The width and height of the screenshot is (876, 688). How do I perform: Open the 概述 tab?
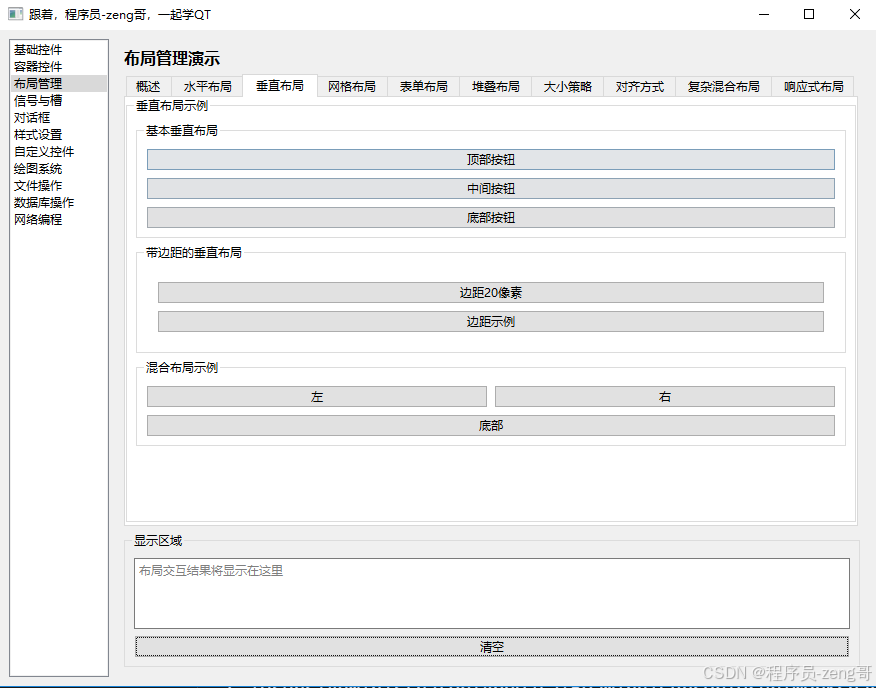click(147, 86)
